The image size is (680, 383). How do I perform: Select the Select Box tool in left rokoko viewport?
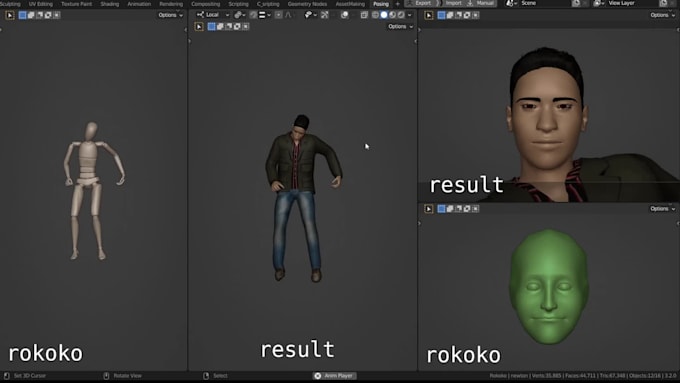[x=10, y=15]
